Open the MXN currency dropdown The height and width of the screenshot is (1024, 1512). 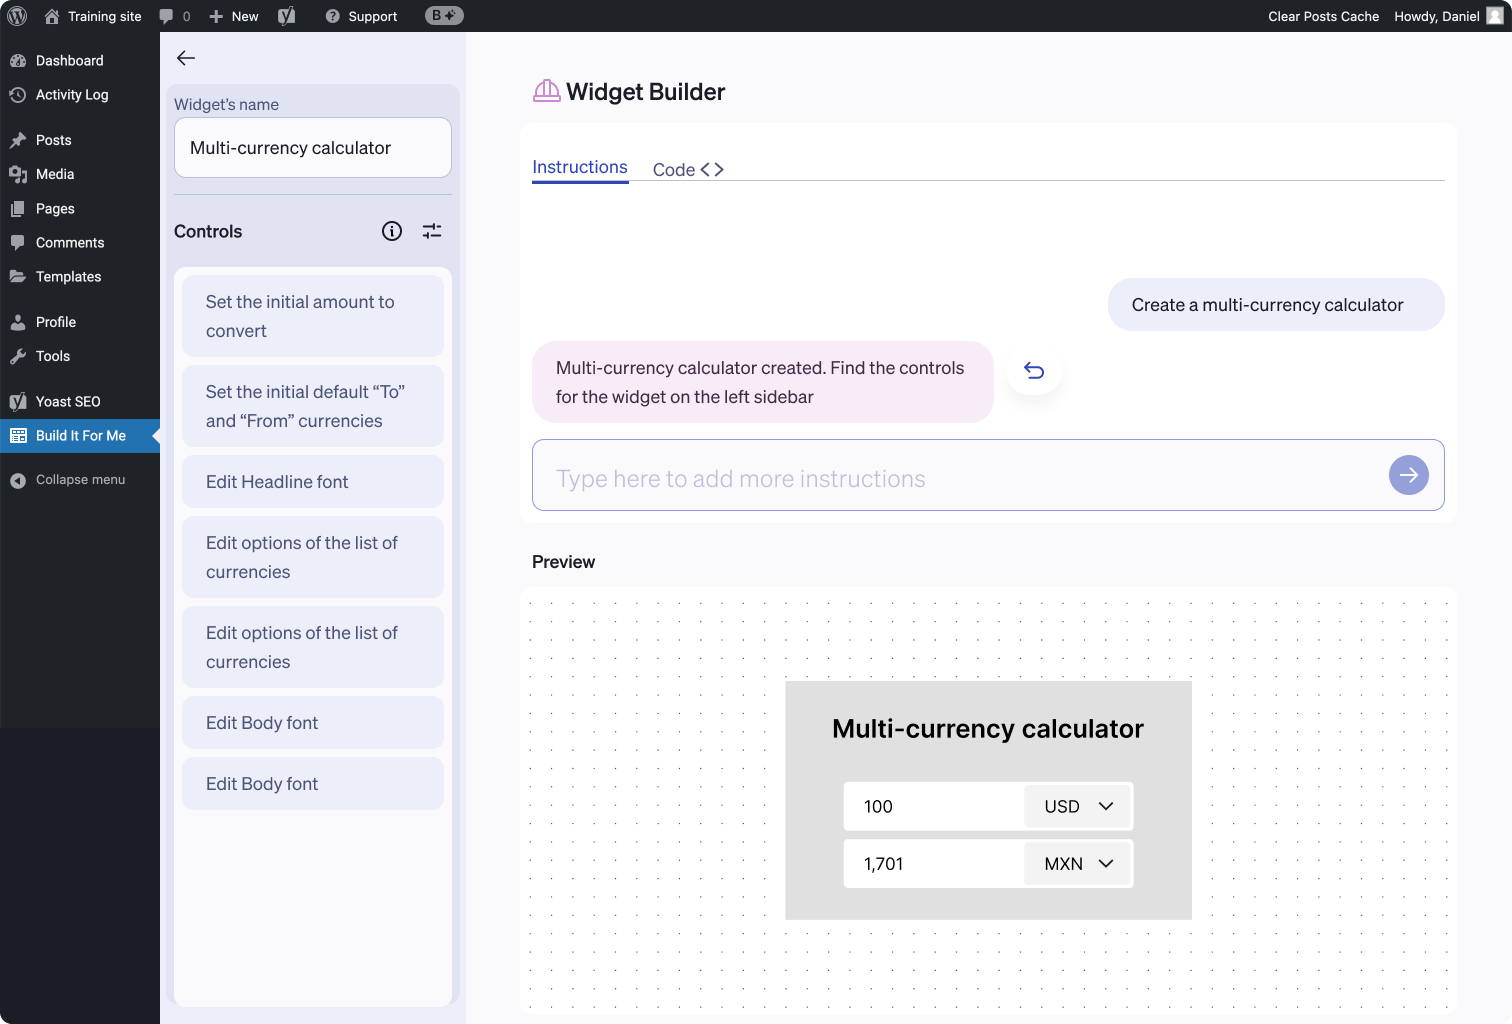click(1078, 864)
